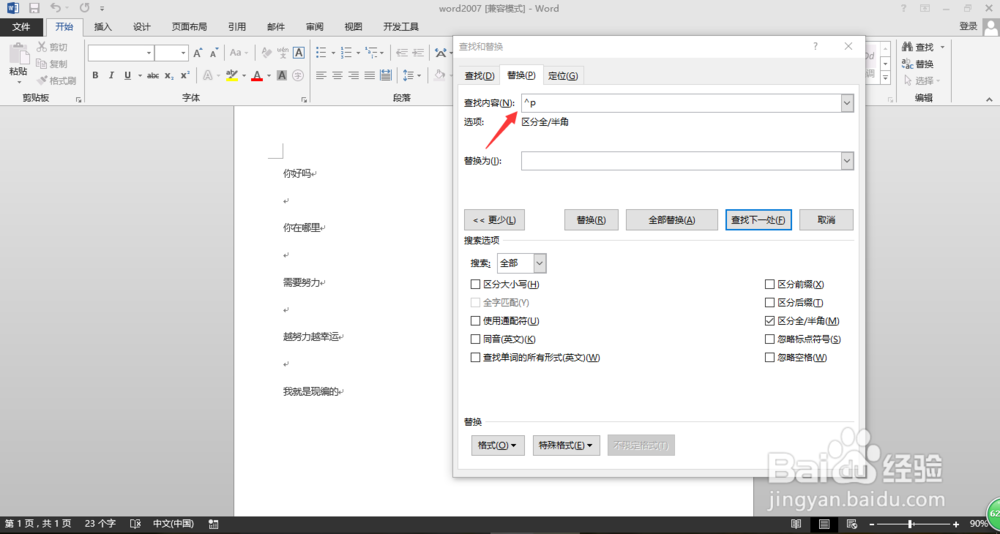Enable 同音(英文) sounds like checkbox
Screen dimensions: 1000x534
474,339
